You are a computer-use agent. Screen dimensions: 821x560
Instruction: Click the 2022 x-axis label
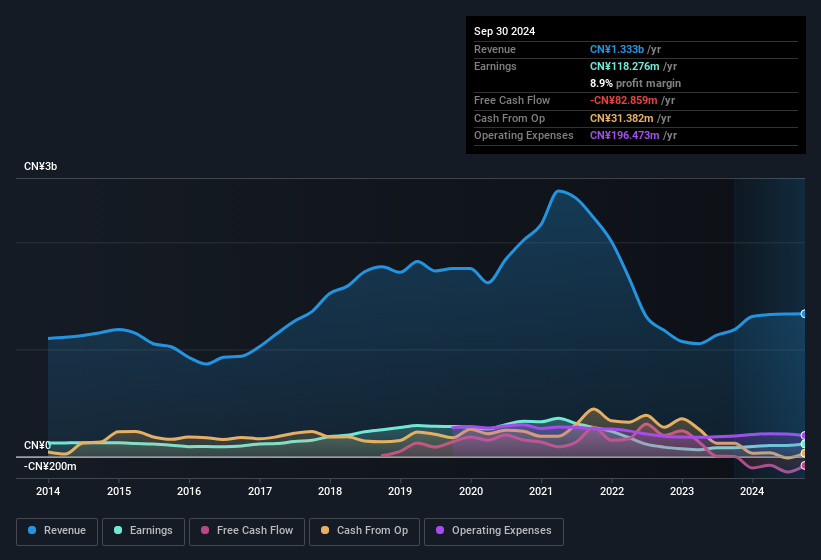[612, 491]
